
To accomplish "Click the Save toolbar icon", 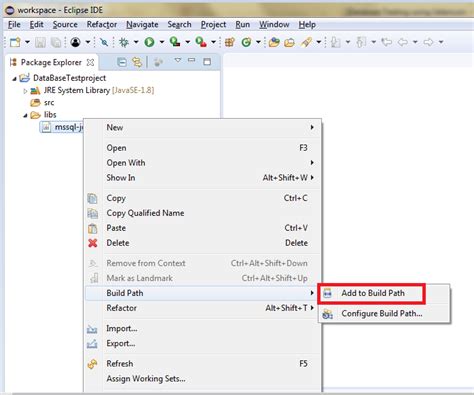I will click(x=40, y=42).
